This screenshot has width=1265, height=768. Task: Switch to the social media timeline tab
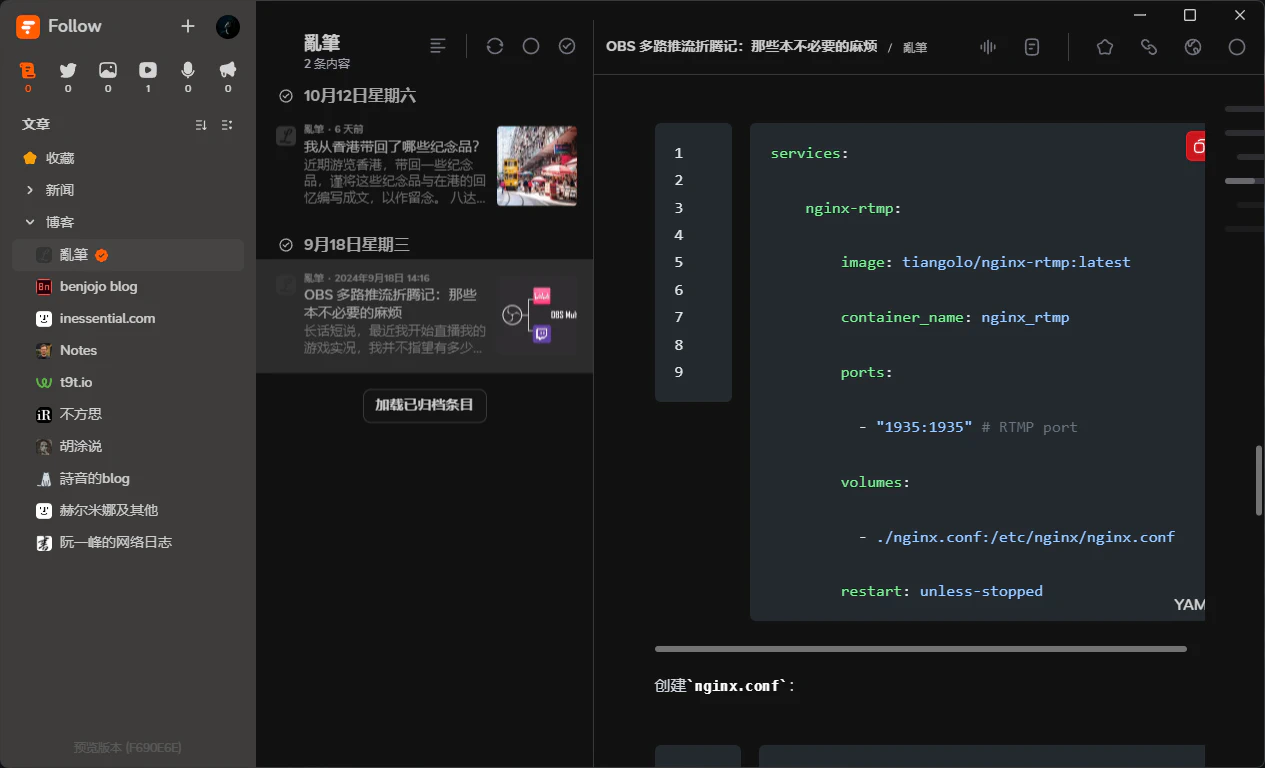click(67, 70)
